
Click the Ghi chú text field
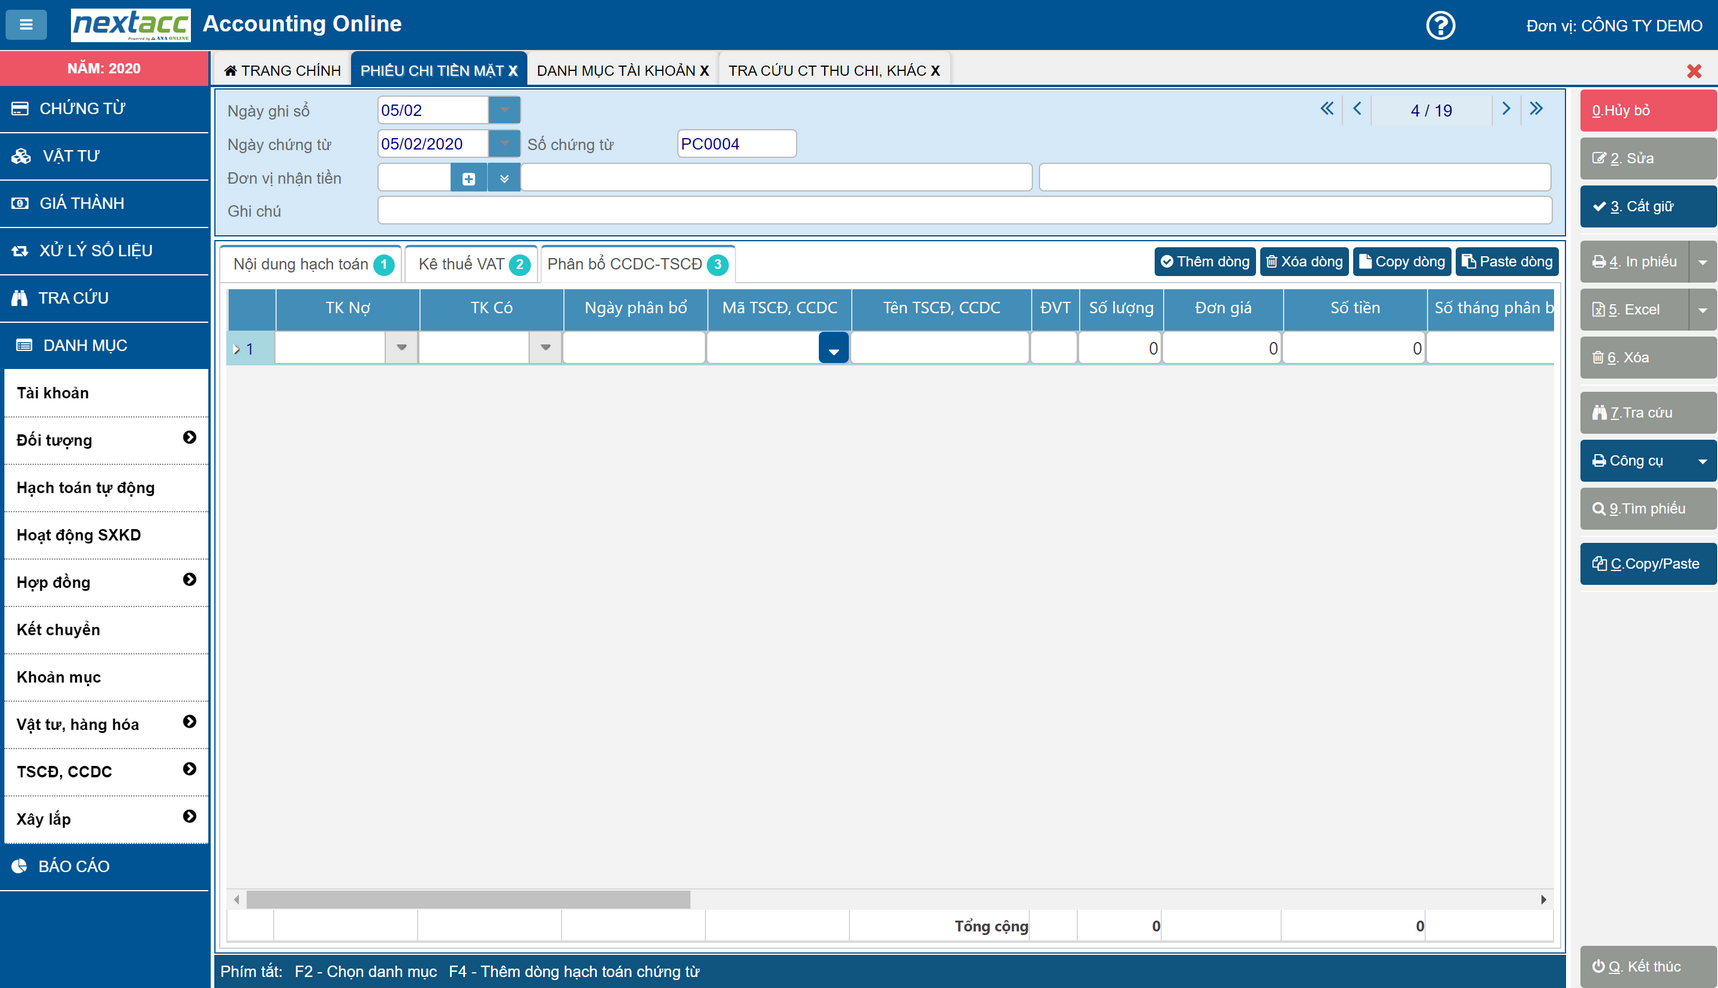[964, 211]
